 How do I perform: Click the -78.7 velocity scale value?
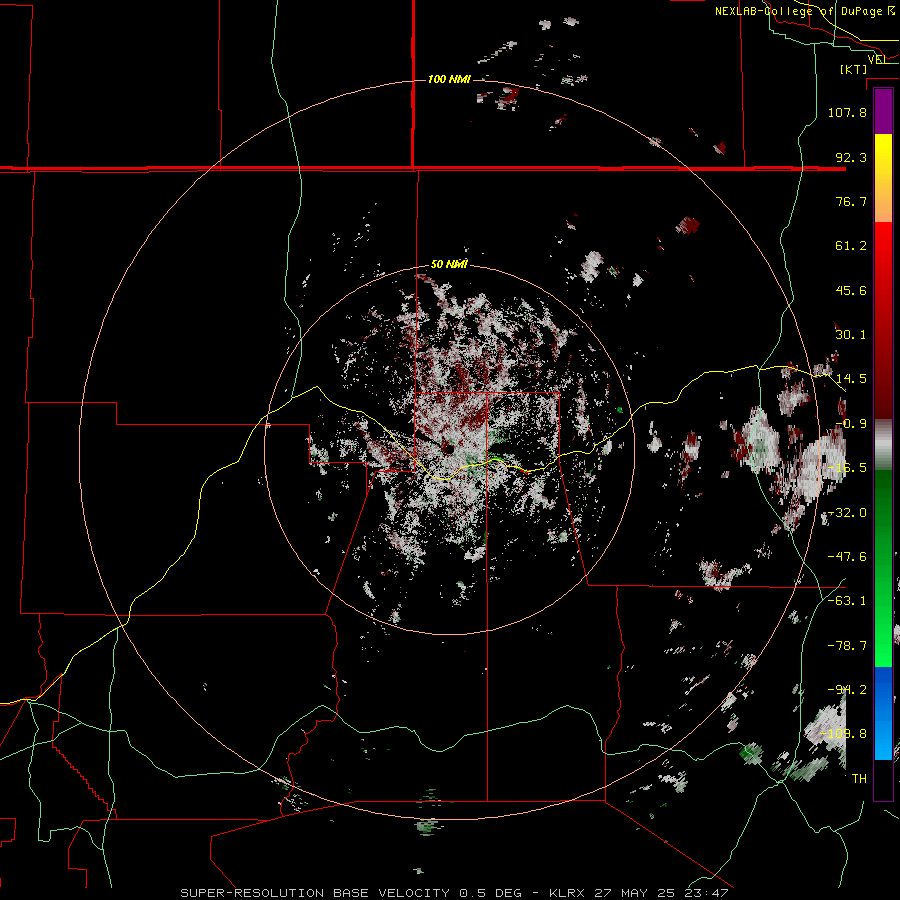click(847, 646)
